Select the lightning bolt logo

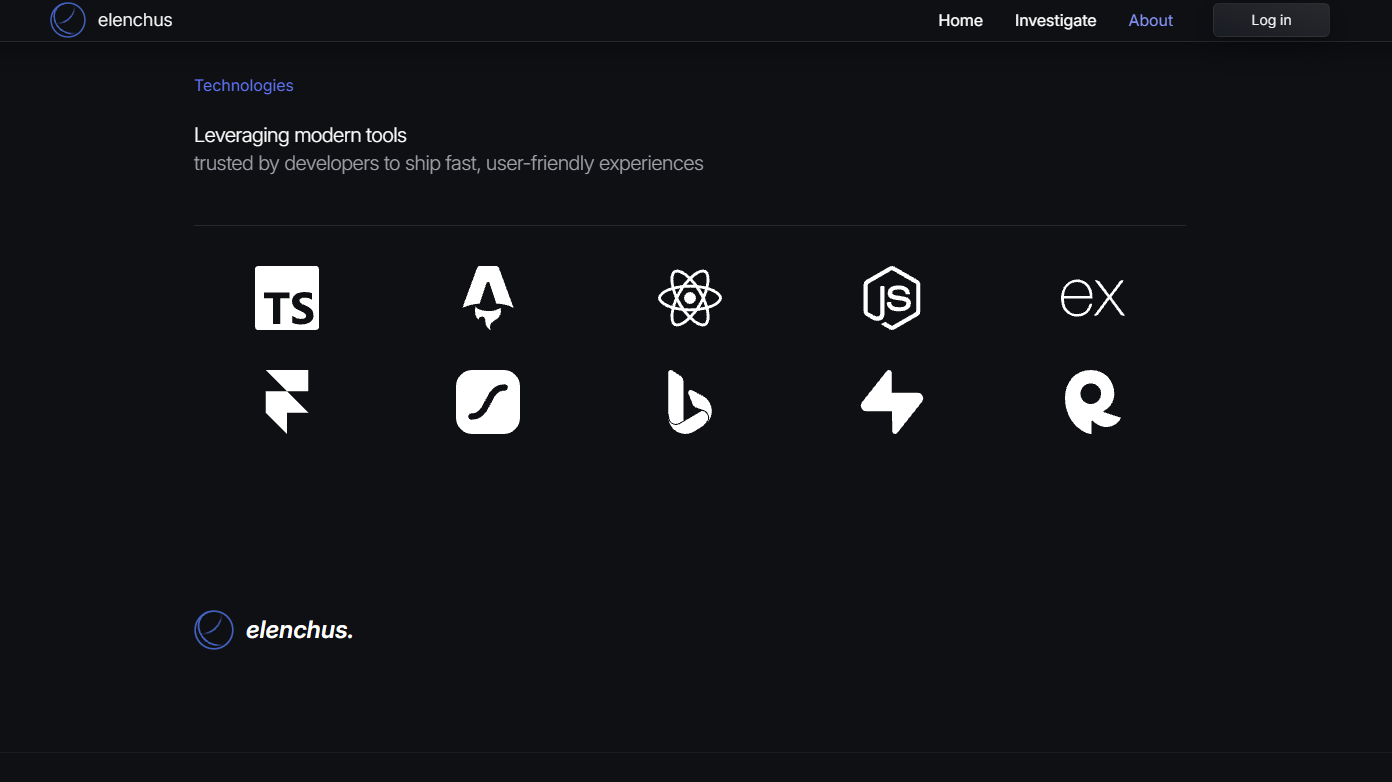[891, 402]
